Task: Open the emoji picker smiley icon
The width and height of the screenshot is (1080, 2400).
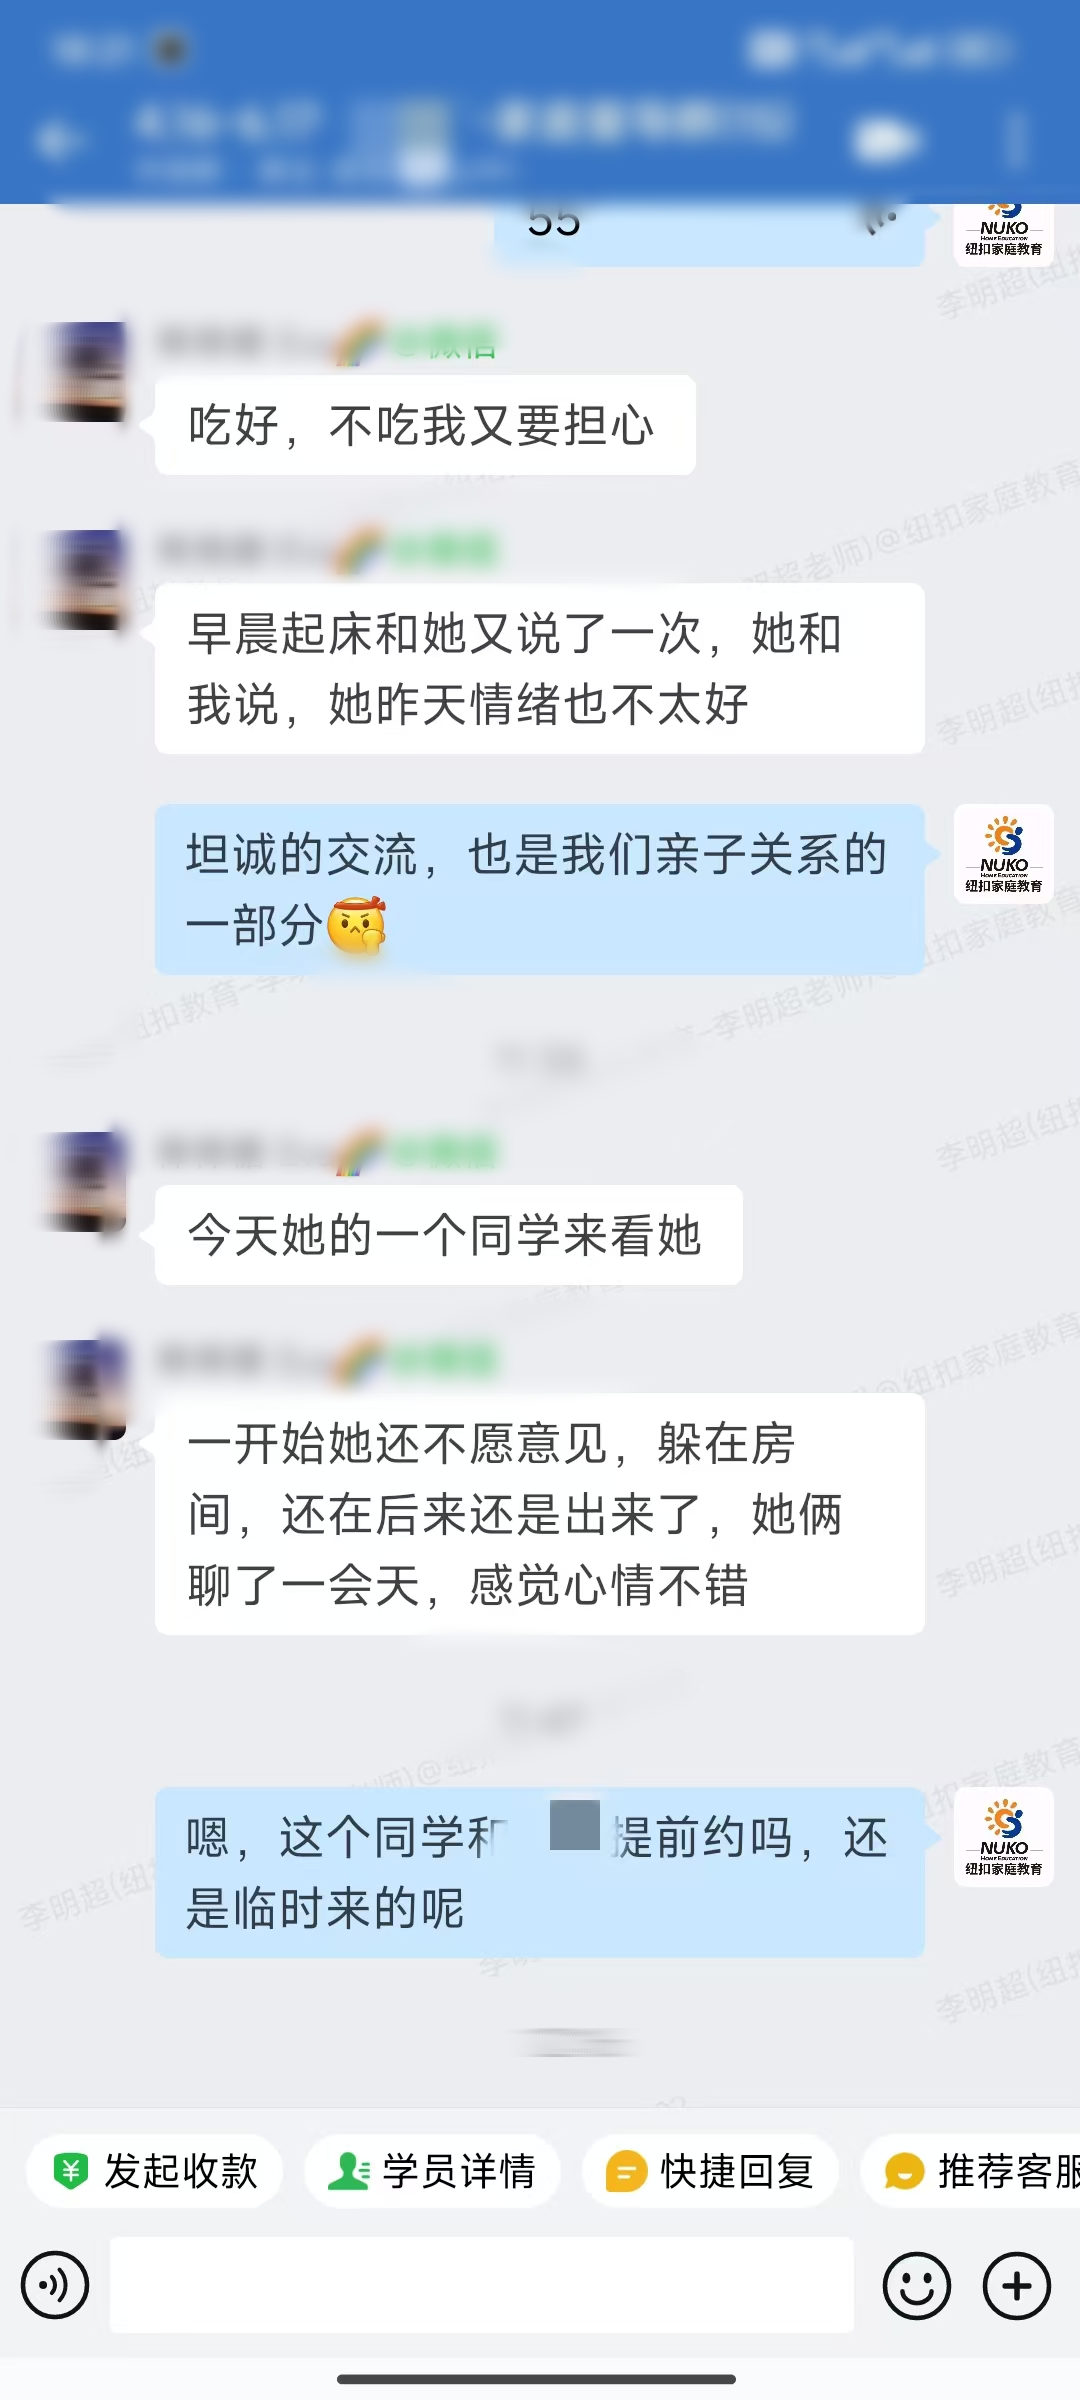Action: 916,2286
